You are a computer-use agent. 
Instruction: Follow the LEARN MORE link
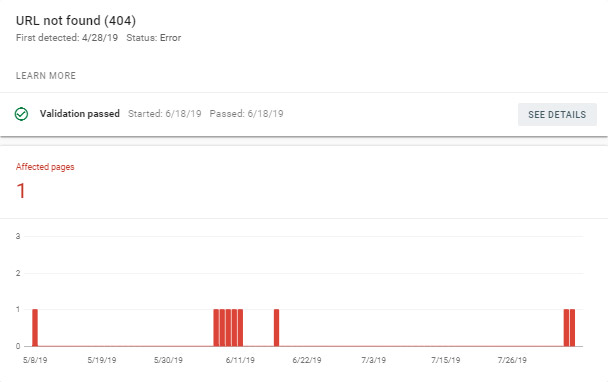coord(46,76)
